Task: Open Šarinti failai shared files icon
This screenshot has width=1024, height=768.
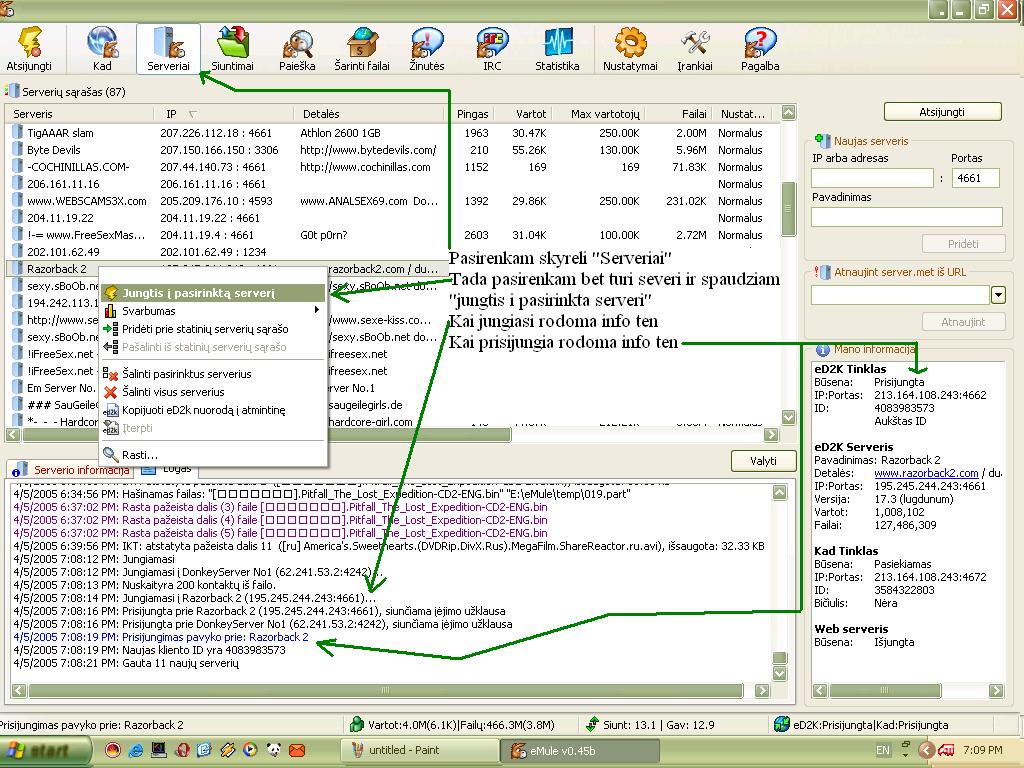Action: pos(362,48)
